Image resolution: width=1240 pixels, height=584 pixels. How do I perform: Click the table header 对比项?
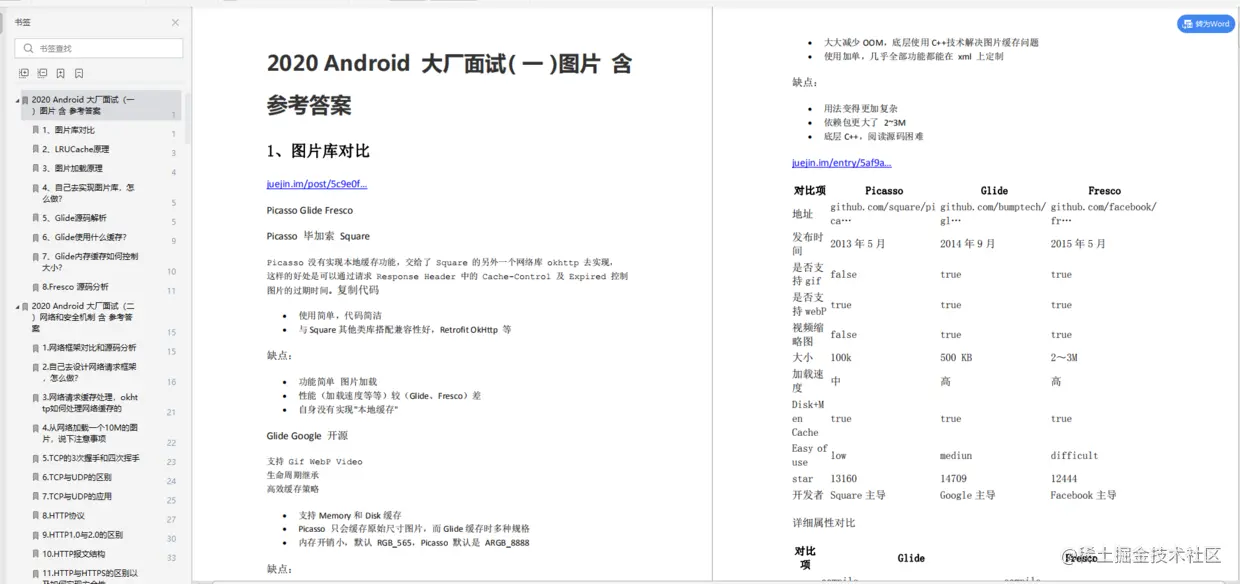809,190
